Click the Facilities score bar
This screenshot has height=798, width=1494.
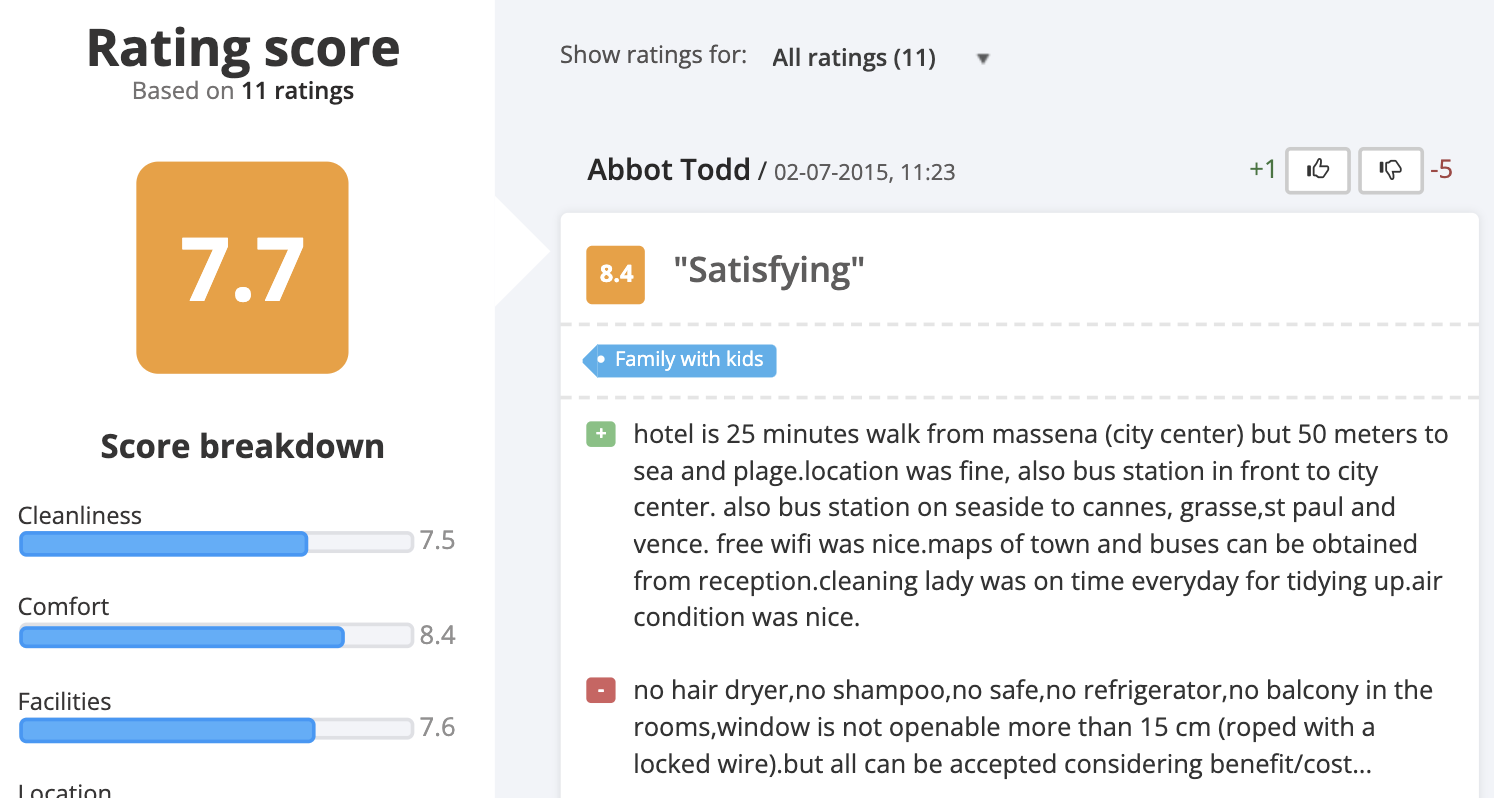(216, 730)
